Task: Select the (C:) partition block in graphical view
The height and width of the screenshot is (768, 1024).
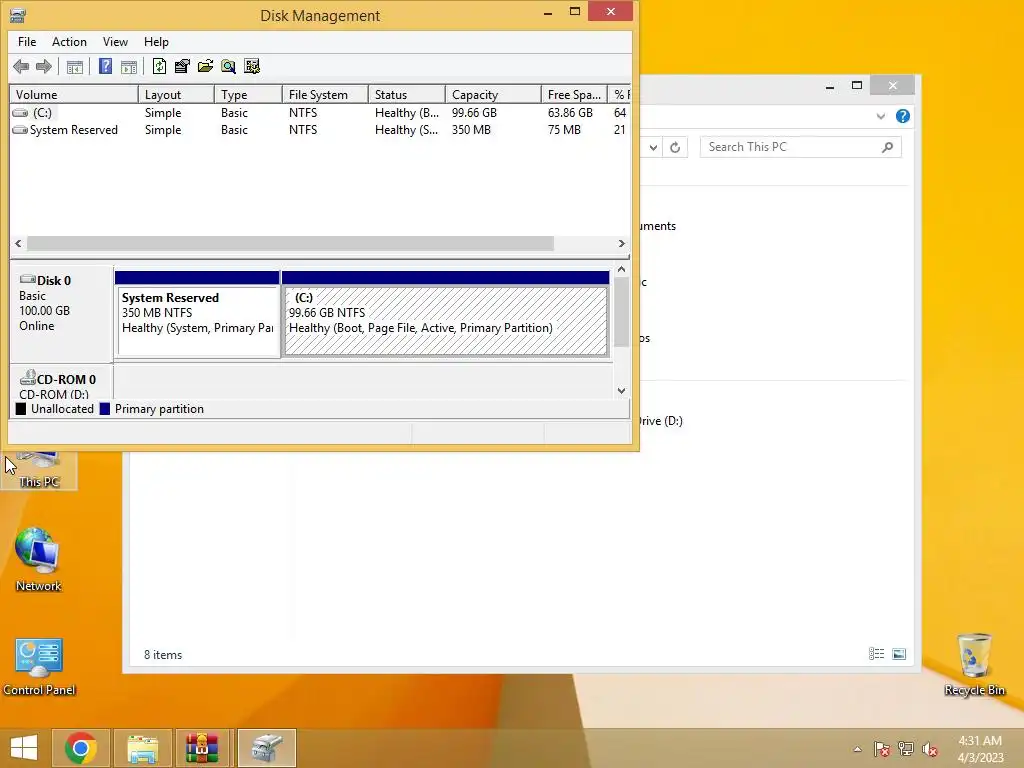Action: (445, 315)
